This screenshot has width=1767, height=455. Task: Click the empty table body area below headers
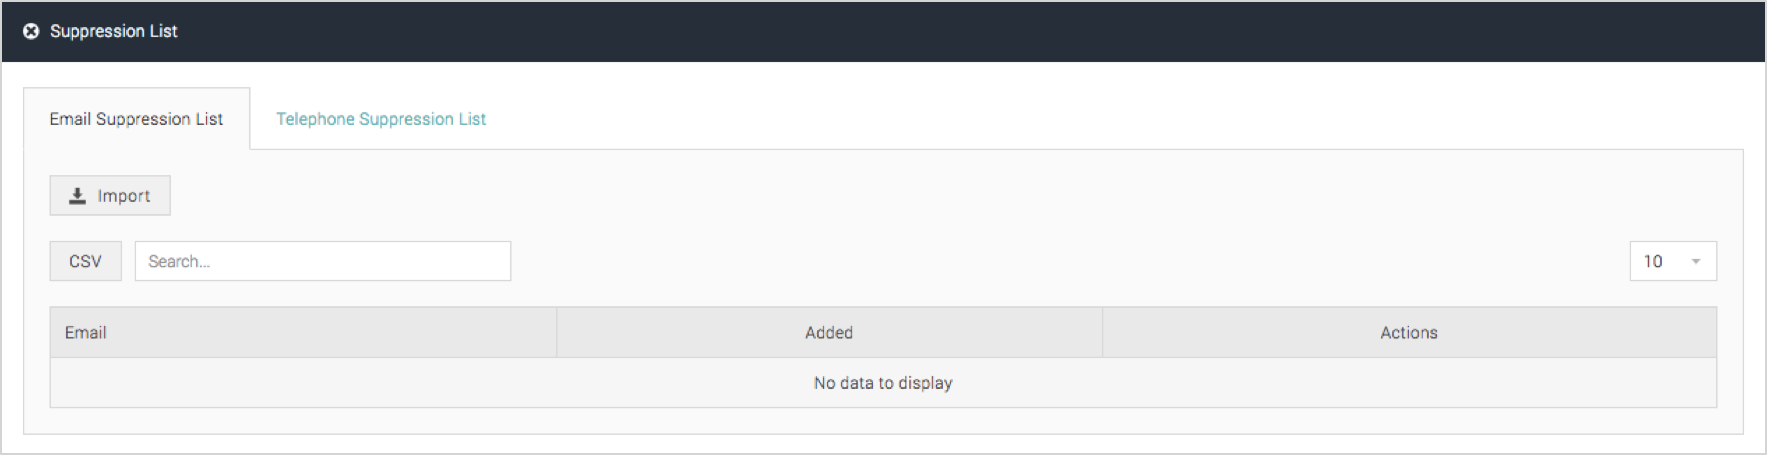tap(883, 383)
